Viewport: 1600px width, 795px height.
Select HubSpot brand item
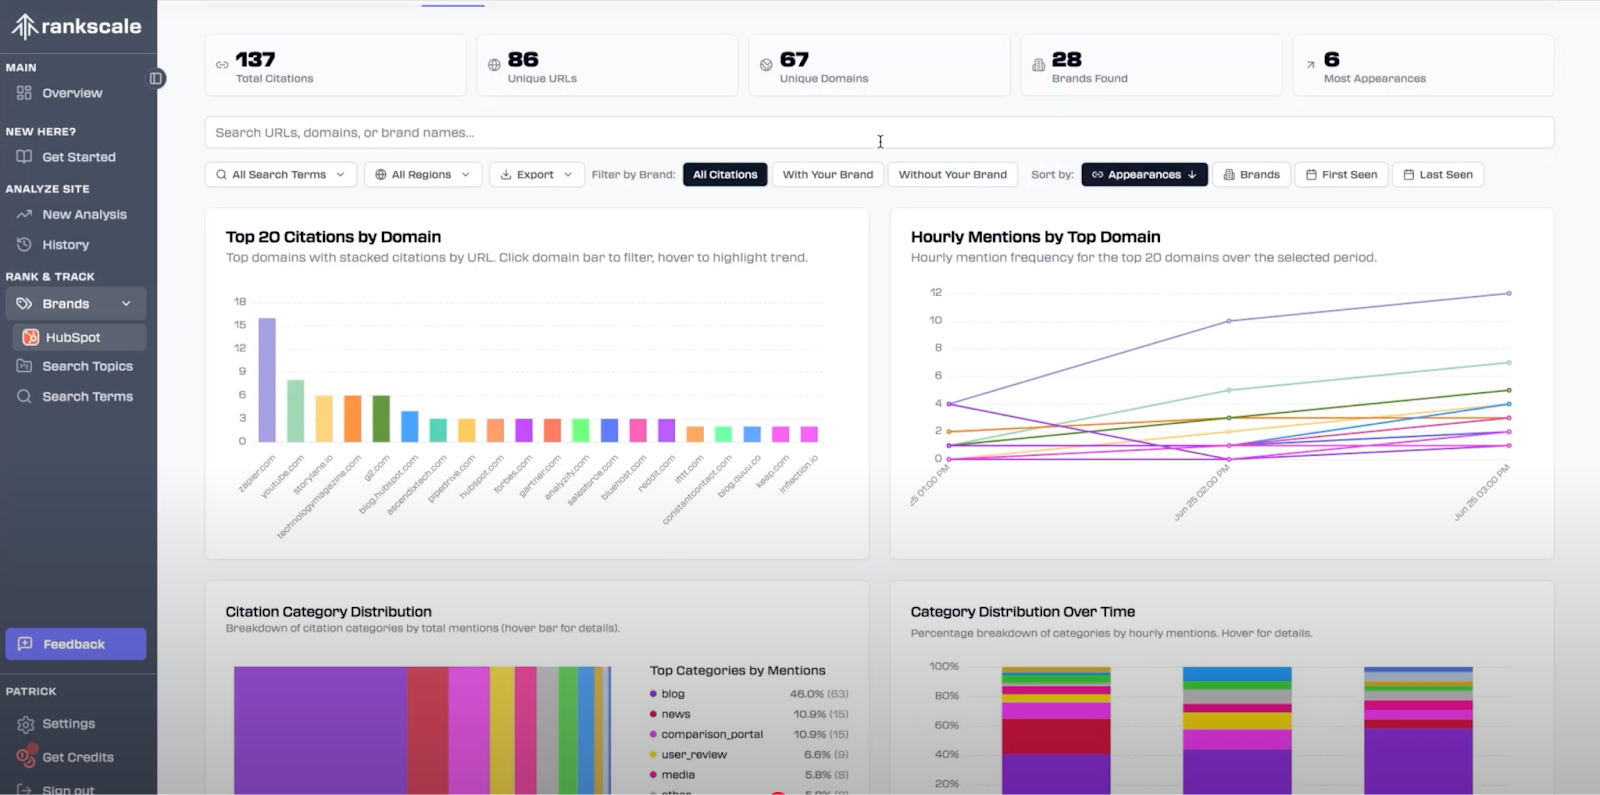pyautogui.click(x=79, y=337)
